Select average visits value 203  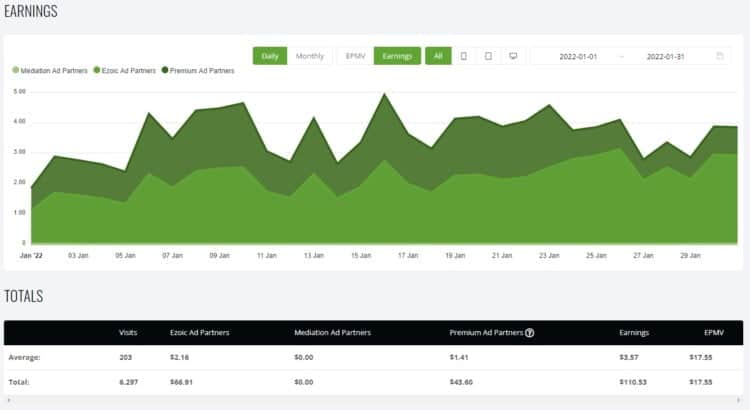(125, 357)
